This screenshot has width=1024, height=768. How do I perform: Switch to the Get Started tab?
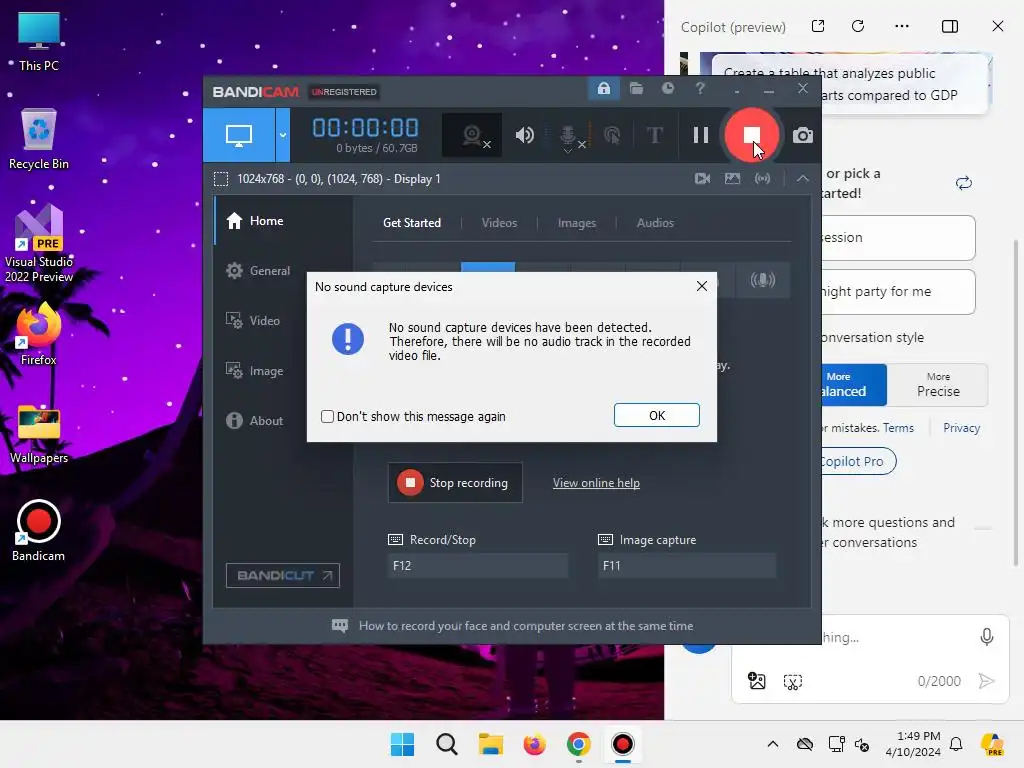[x=411, y=223]
